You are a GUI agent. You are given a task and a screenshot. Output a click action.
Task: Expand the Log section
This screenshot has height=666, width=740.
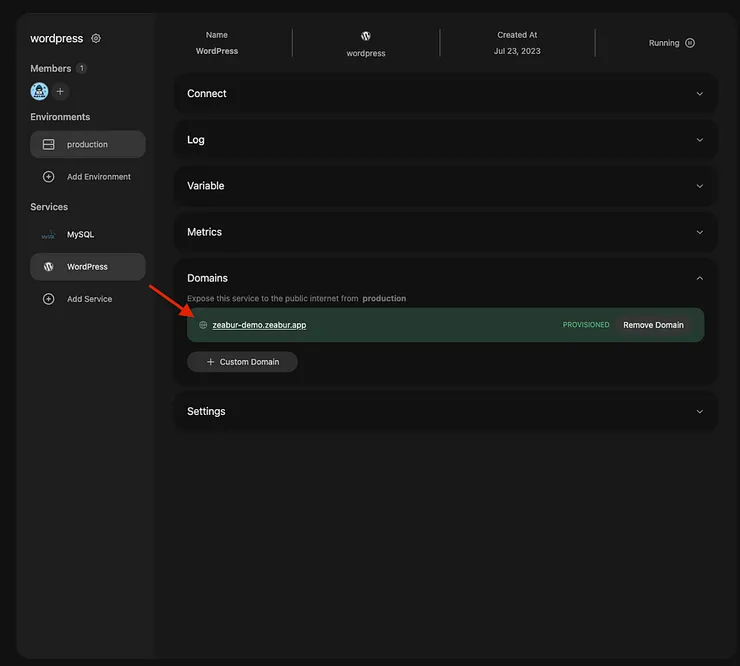[699, 140]
